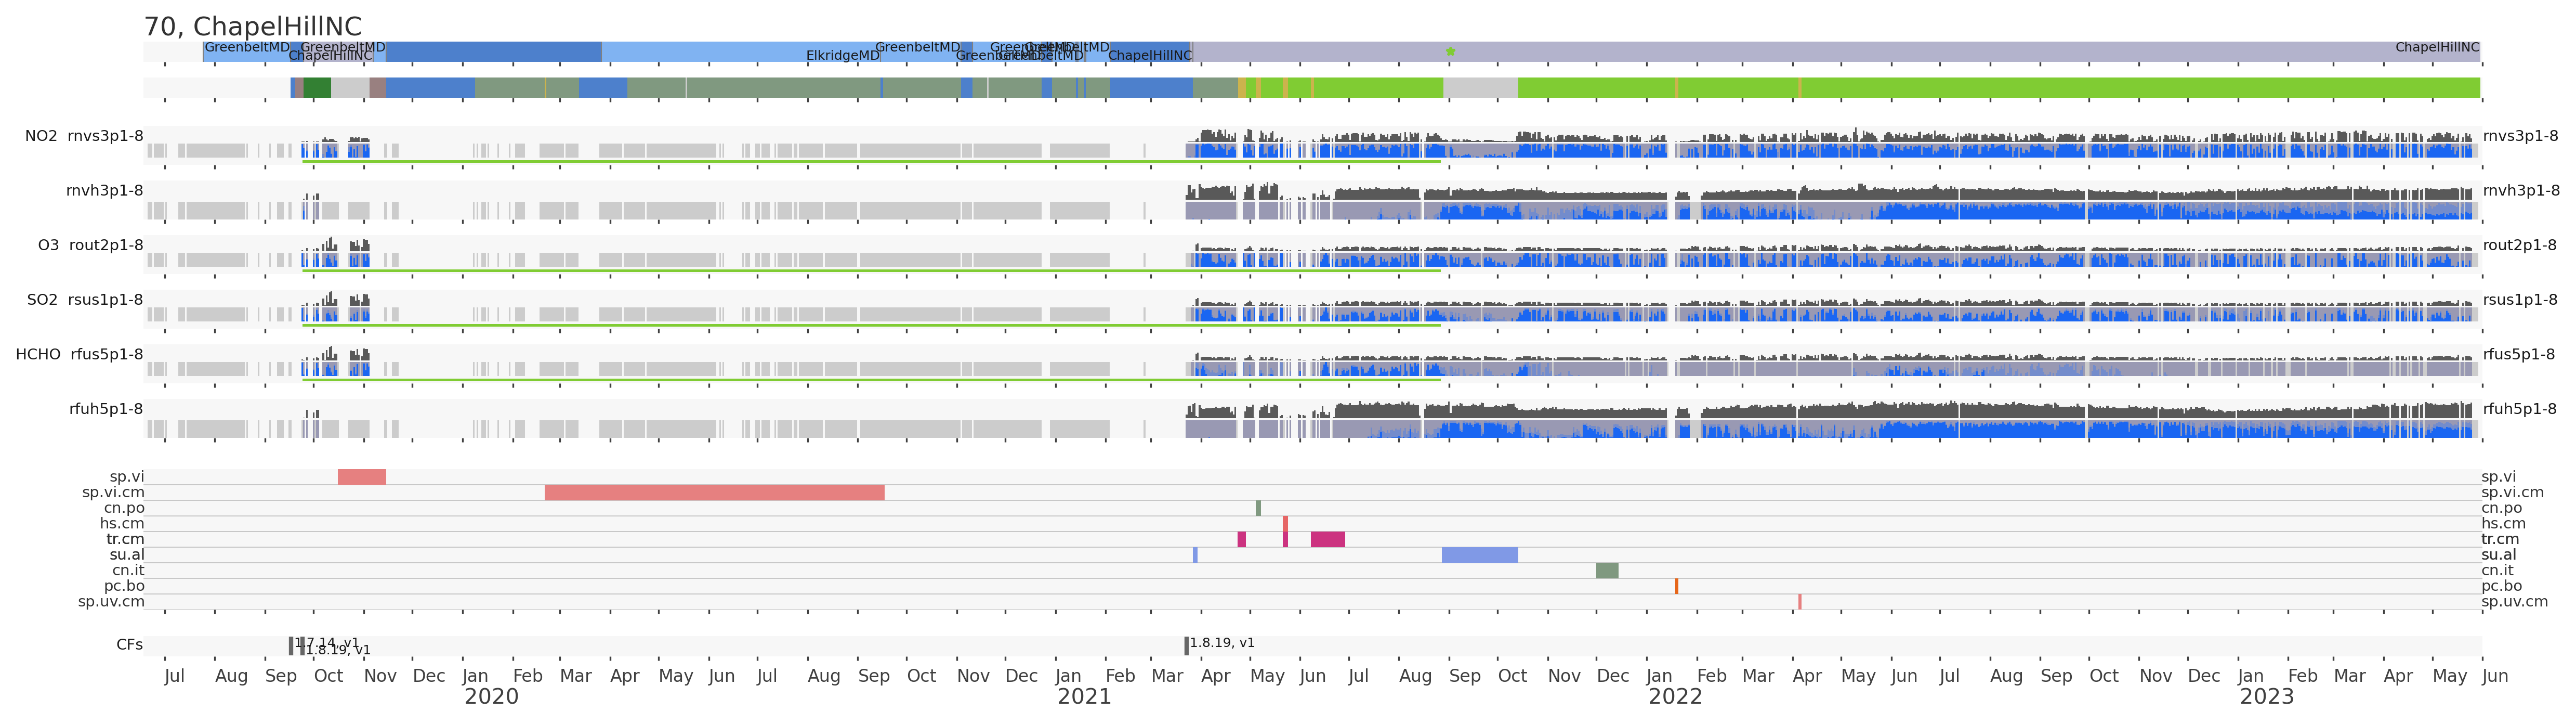
Task: Click the small green cn.po marker
Action: click(x=1258, y=508)
